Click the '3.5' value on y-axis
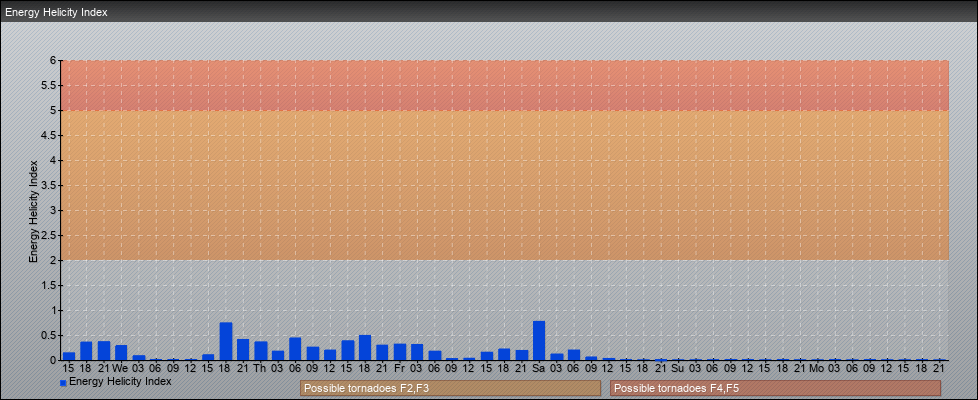 click(x=49, y=185)
